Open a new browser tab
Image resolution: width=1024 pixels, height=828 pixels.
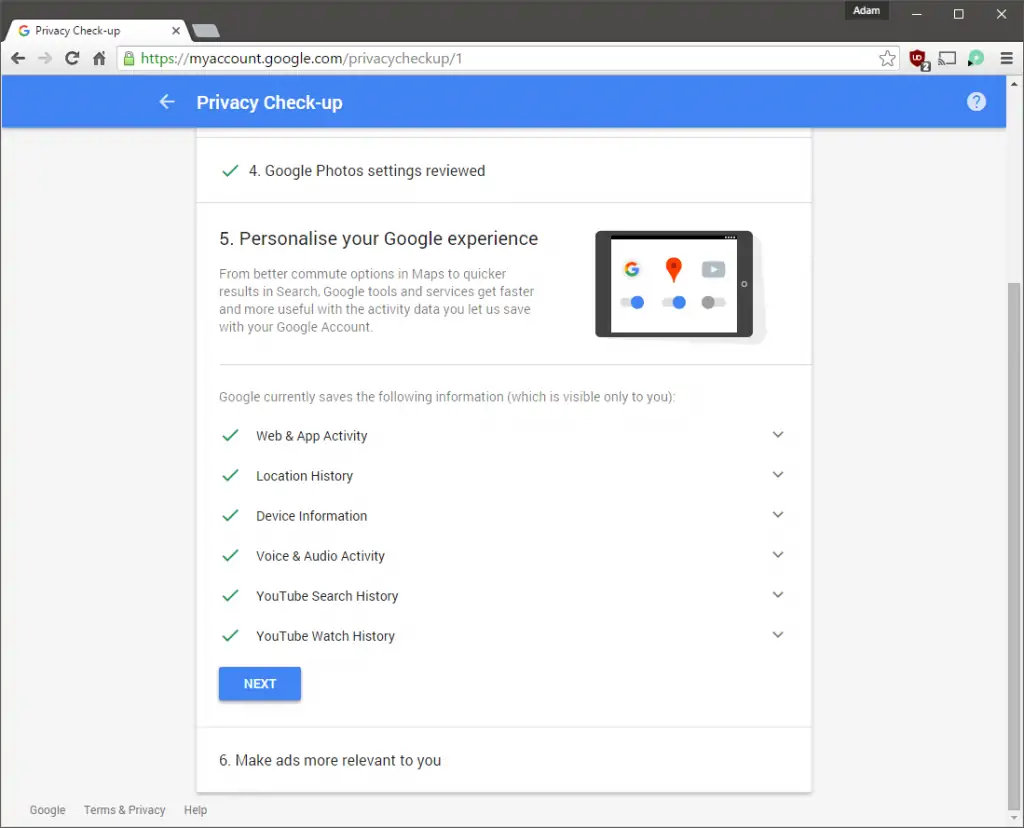click(206, 31)
